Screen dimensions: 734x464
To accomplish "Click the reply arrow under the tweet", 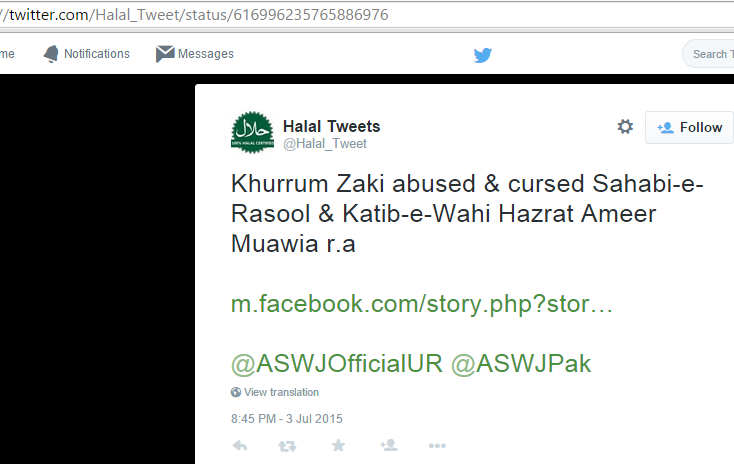I will pos(240,445).
